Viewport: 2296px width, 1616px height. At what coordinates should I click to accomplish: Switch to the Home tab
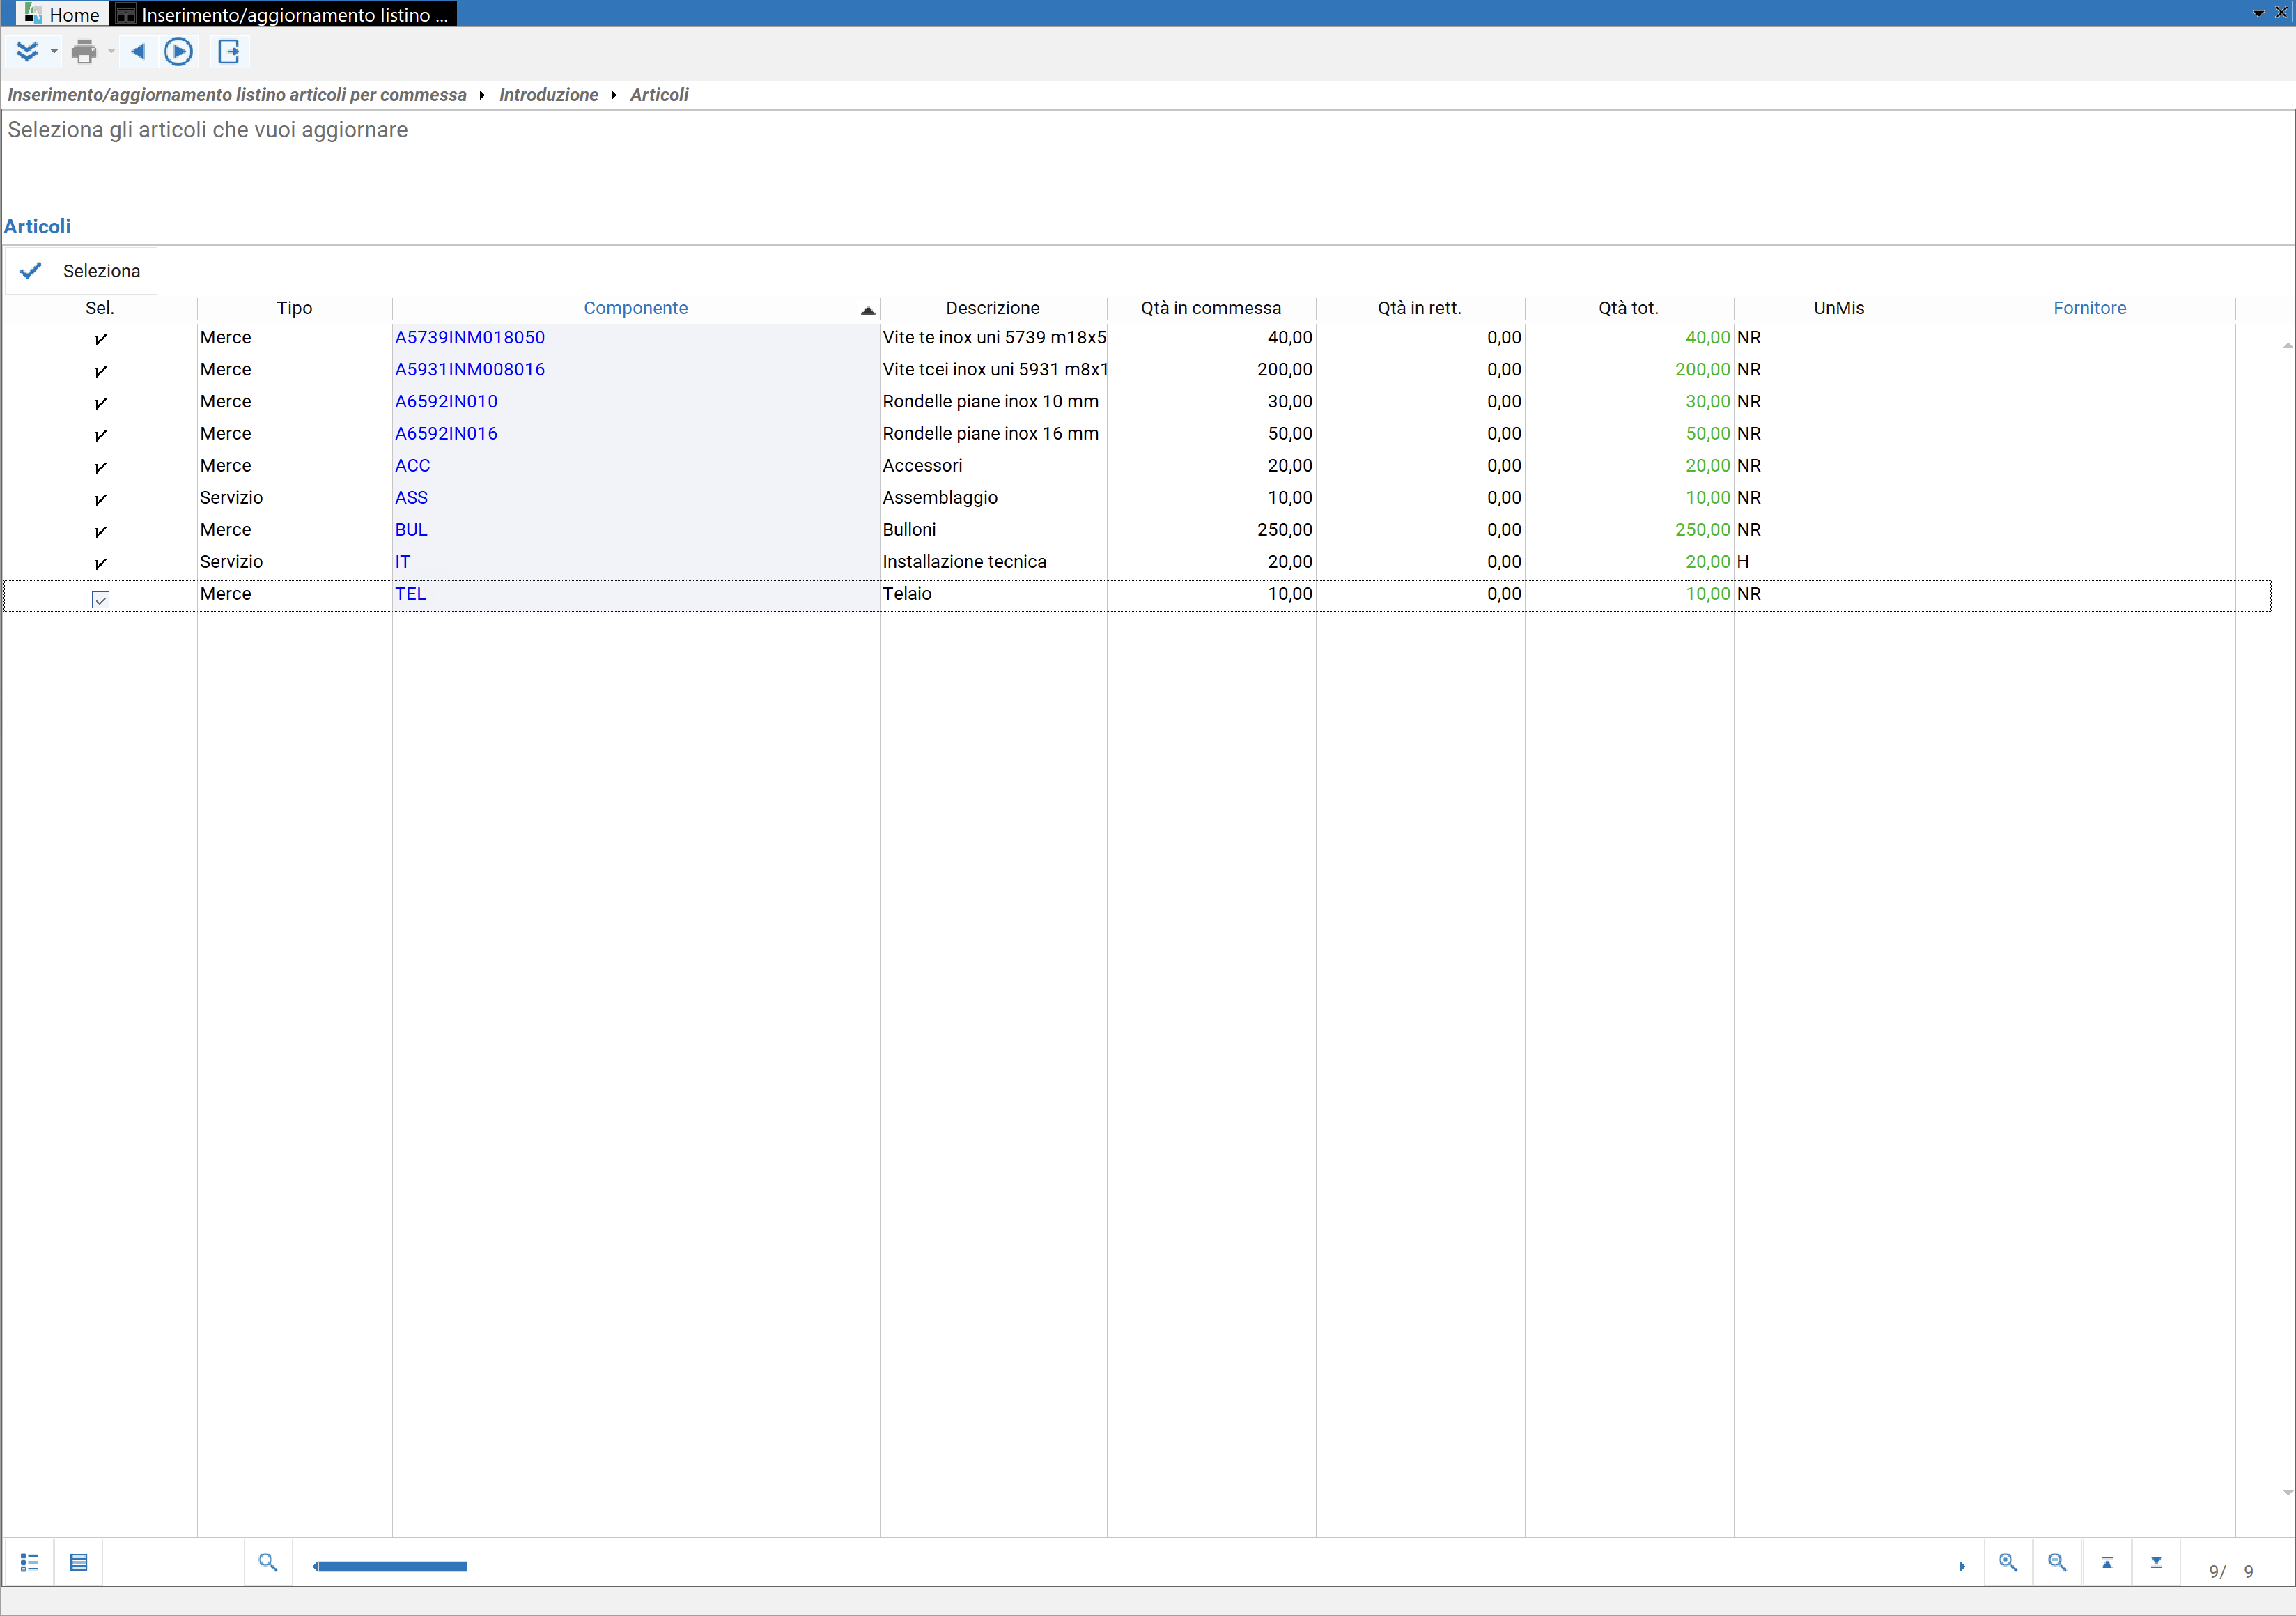pyautogui.click(x=62, y=14)
